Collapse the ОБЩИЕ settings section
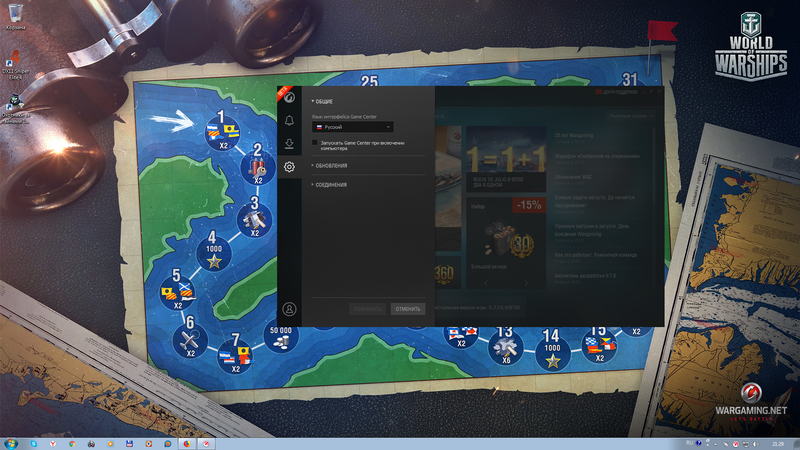This screenshot has width=800, height=450. (322, 102)
